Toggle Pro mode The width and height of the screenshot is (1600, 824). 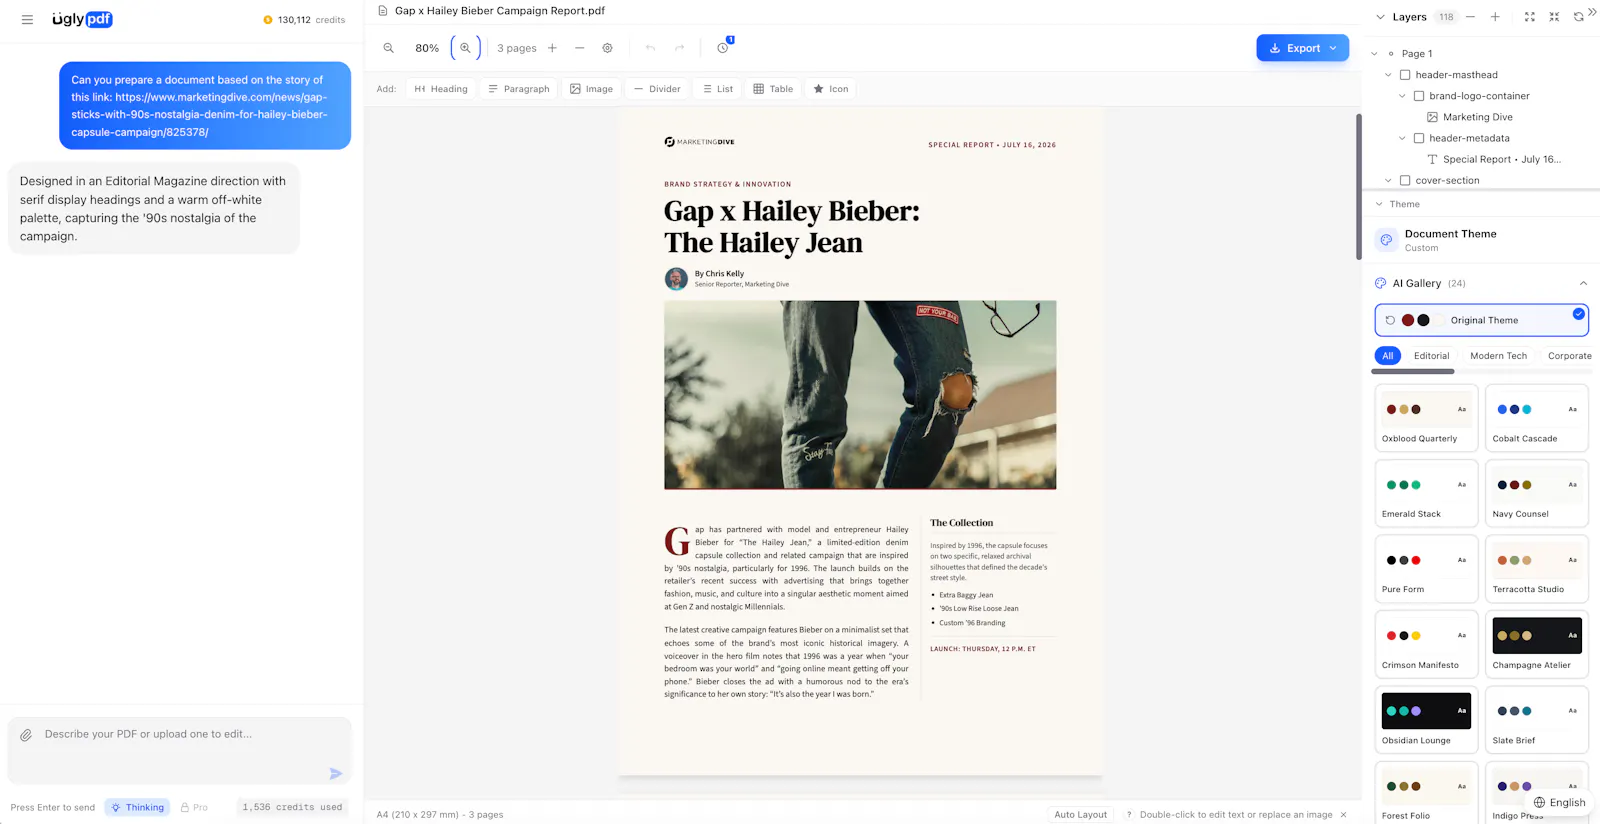[194, 807]
